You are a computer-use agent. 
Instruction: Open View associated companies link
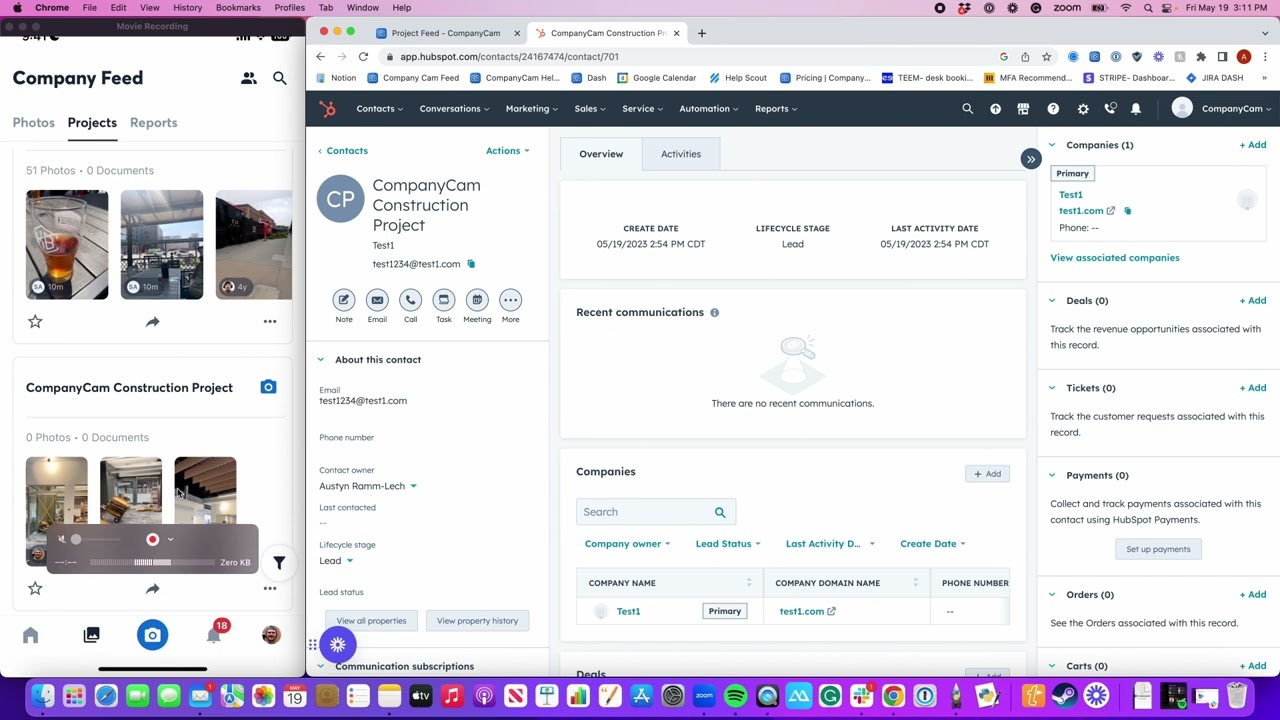pyautogui.click(x=1114, y=258)
